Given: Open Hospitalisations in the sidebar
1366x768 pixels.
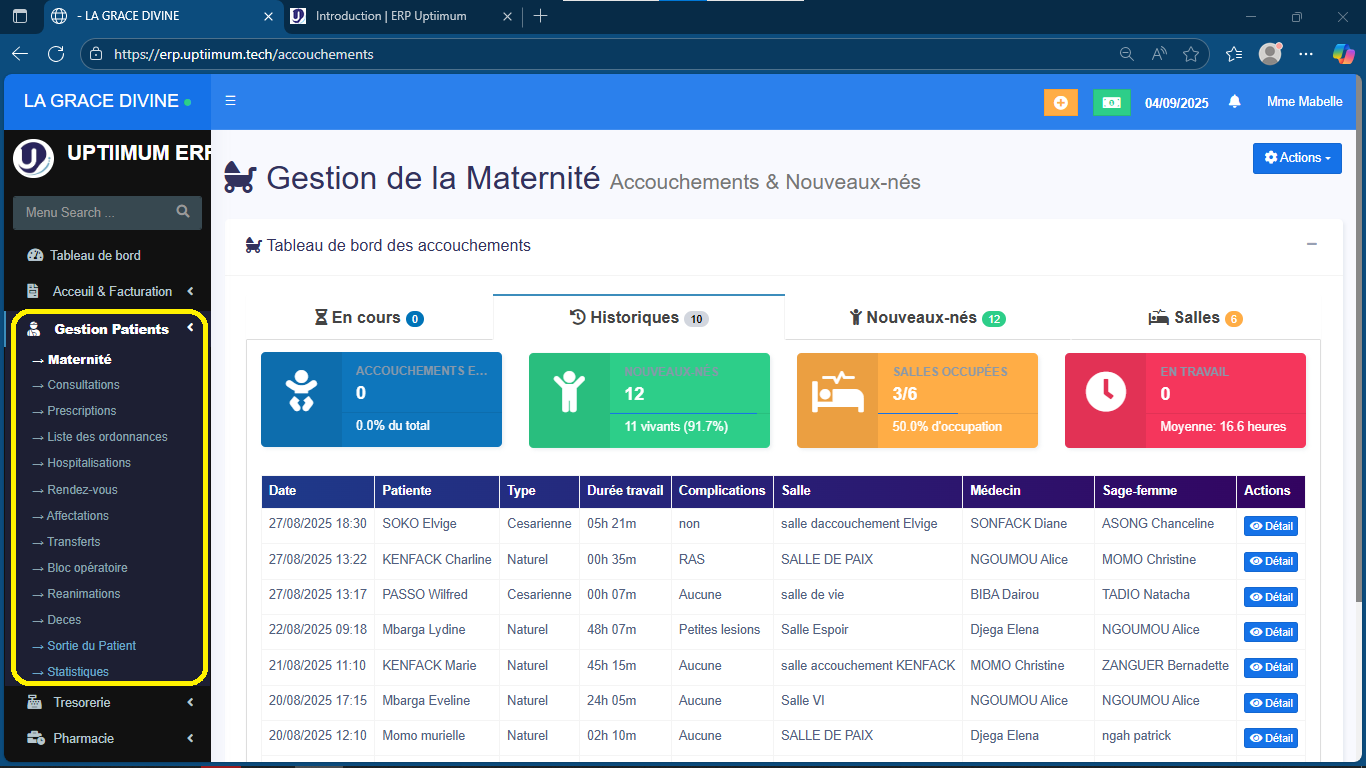Looking at the screenshot, I should point(89,463).
